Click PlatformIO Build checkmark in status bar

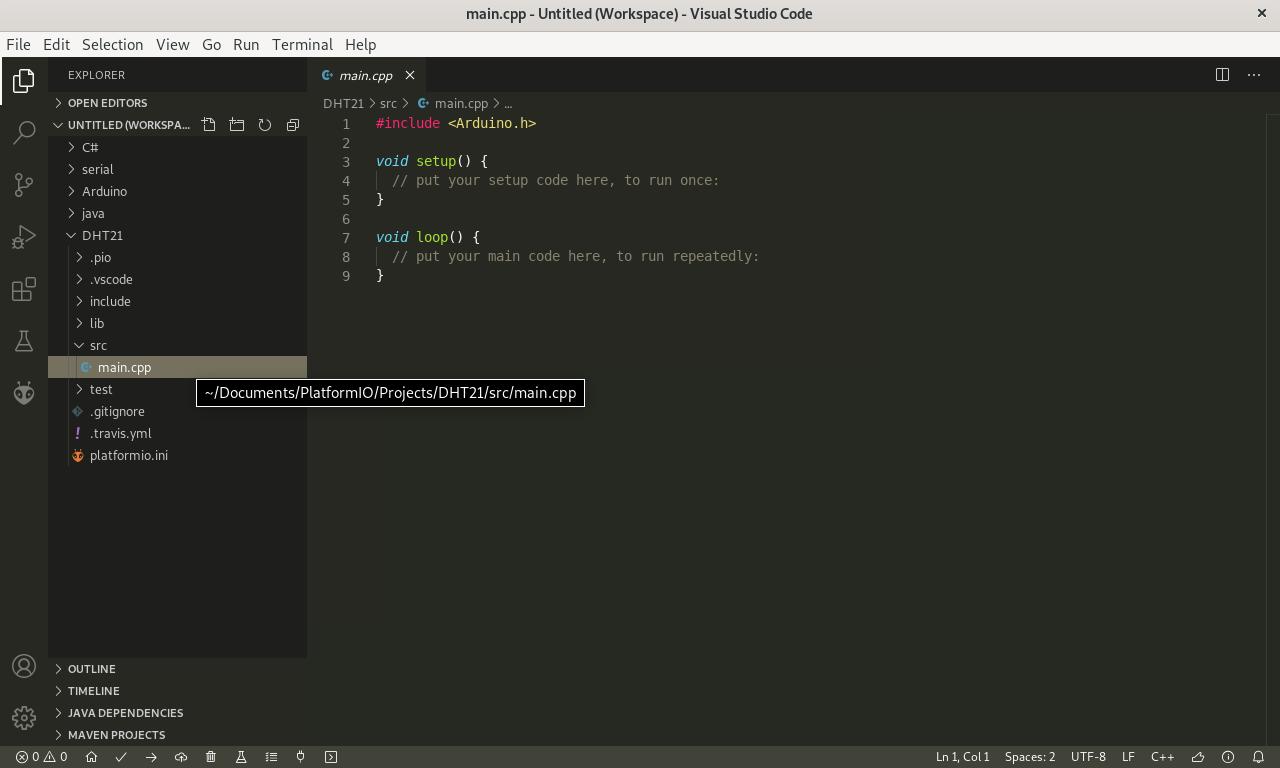pyautogui.click(x=121, y=757)
